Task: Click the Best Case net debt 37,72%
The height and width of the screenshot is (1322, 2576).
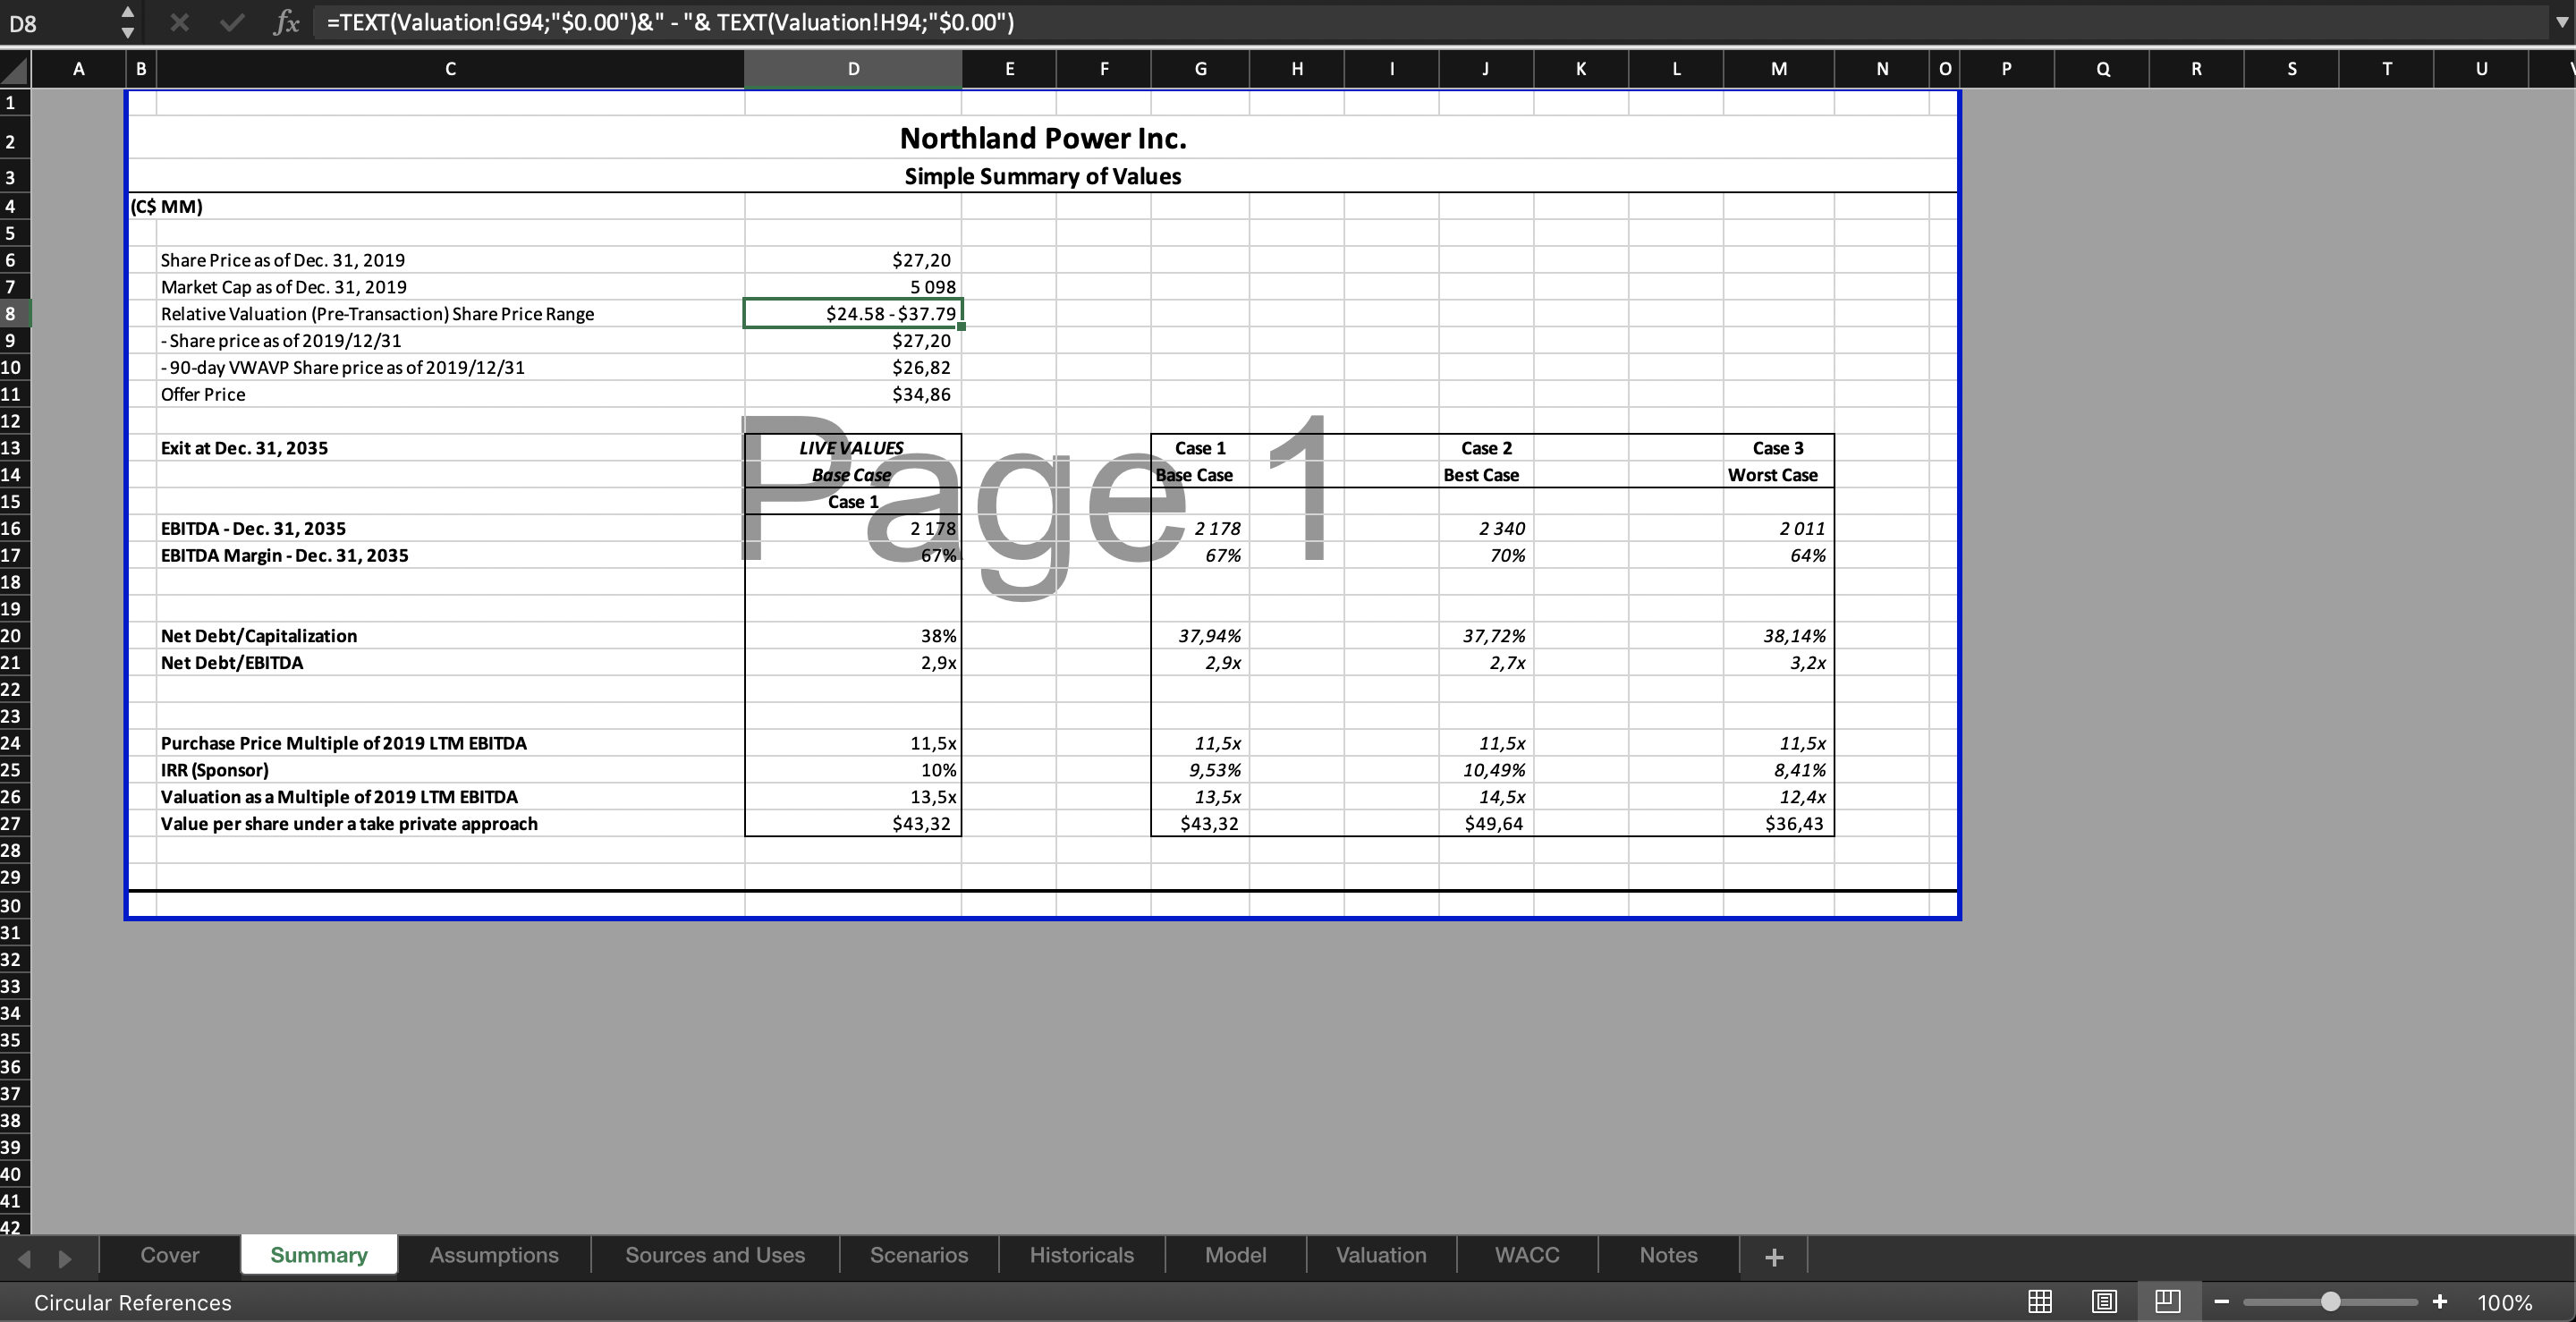Action: [x=1494, y=635]
